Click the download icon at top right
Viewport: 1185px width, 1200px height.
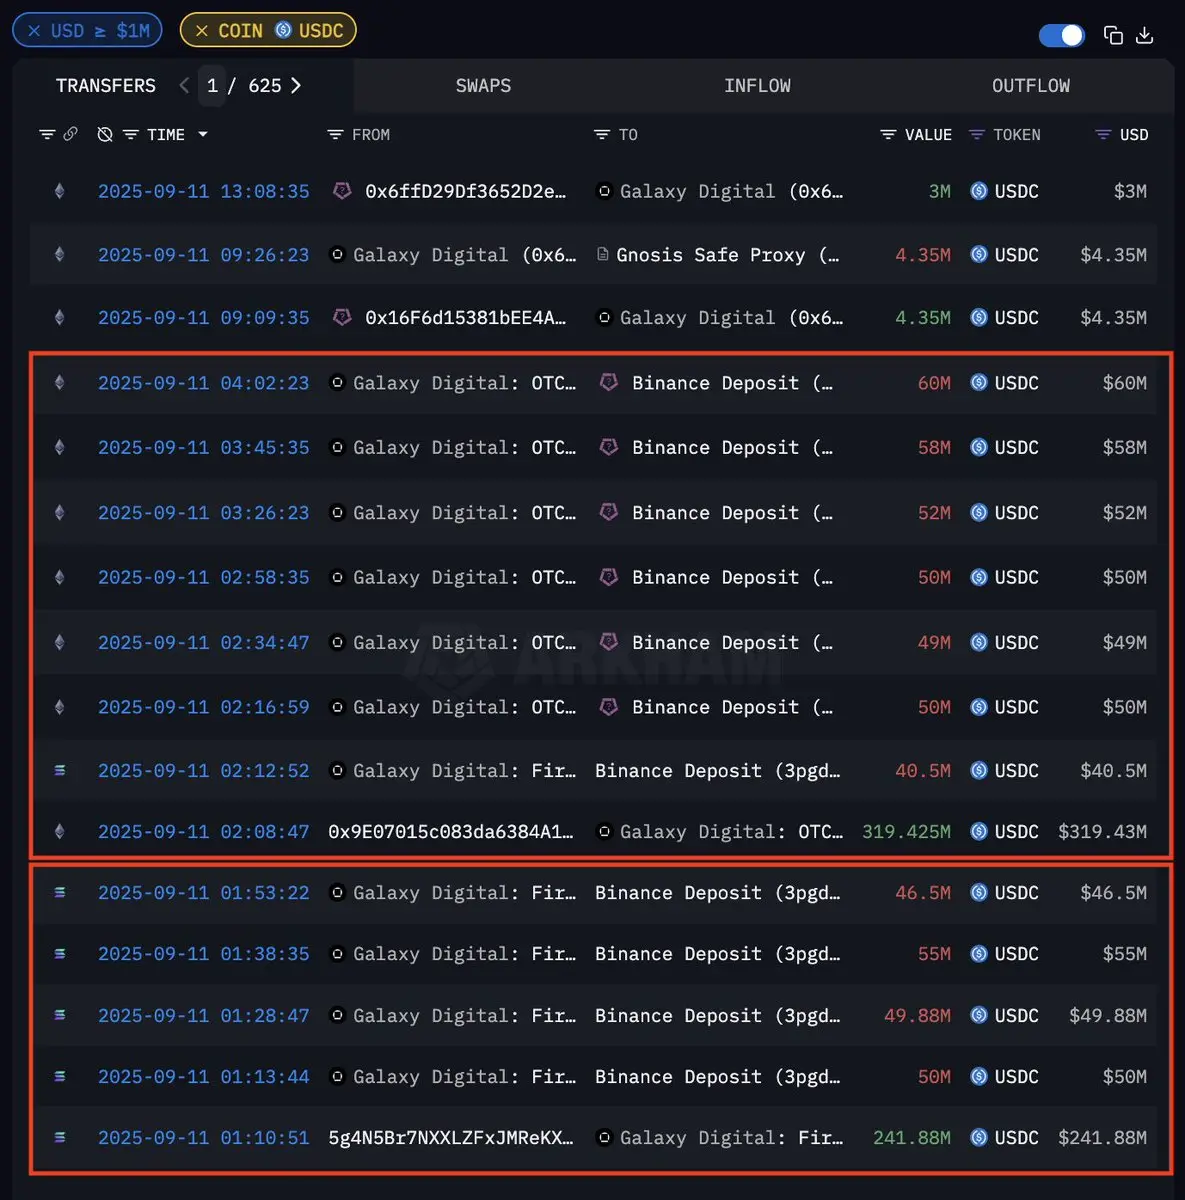click(1145, 35)
